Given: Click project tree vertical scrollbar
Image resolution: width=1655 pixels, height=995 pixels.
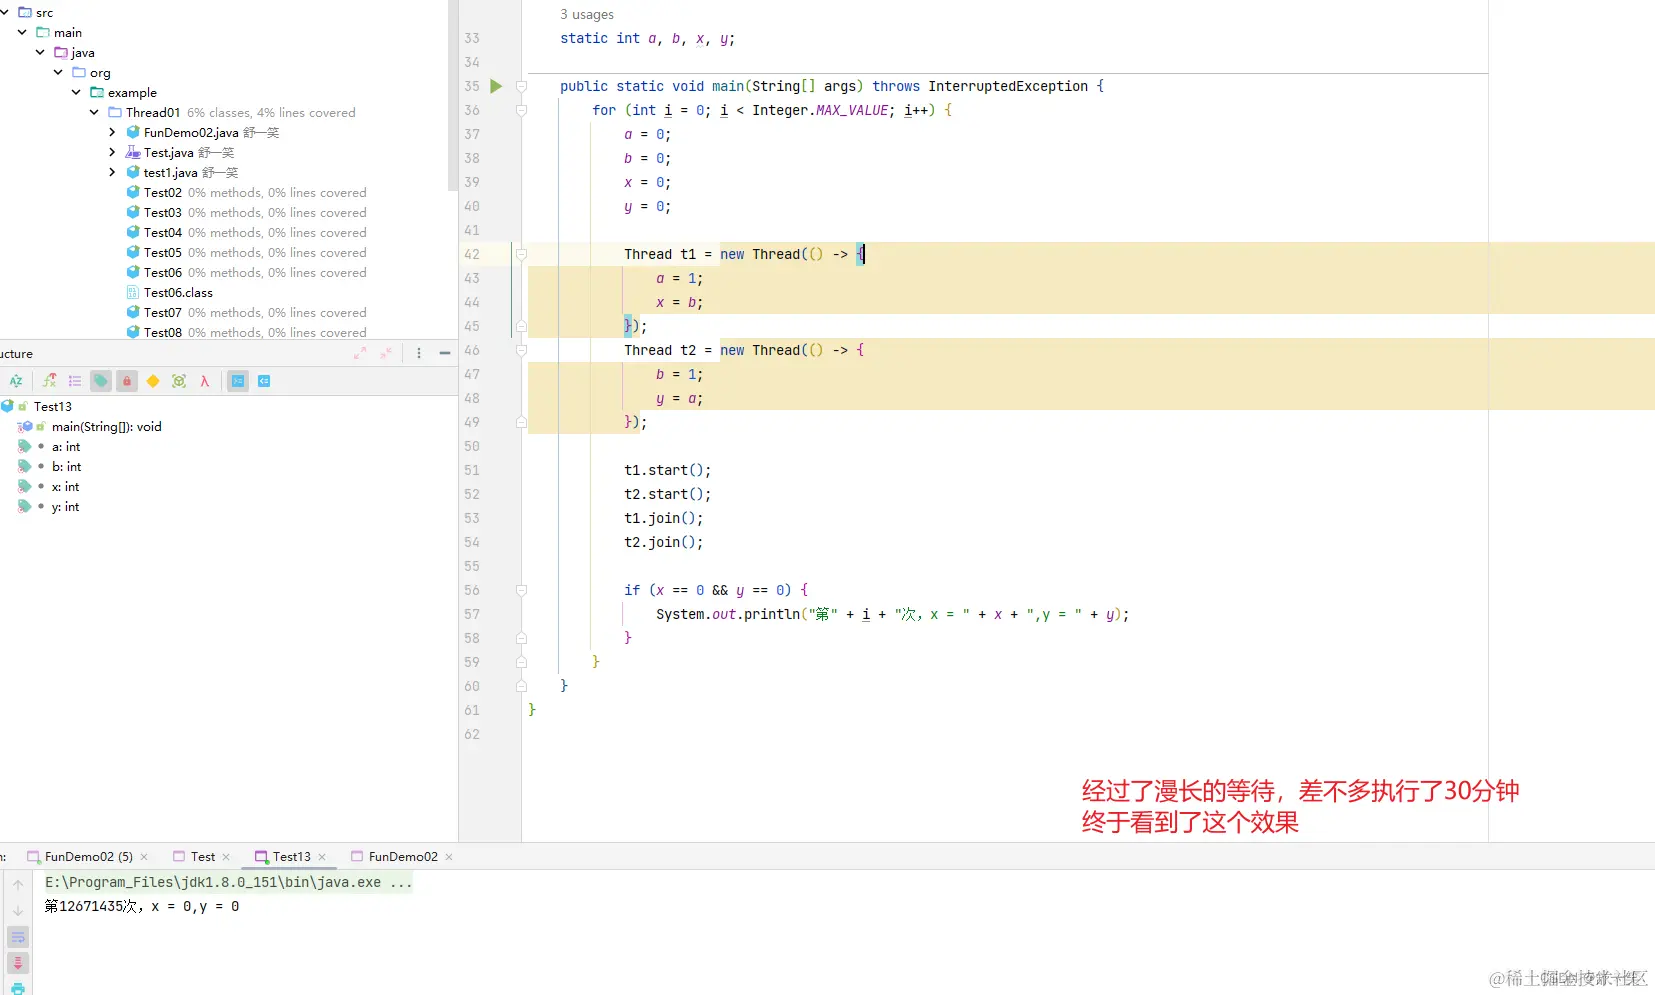Looking at the screenshot, I should (453, 95).
